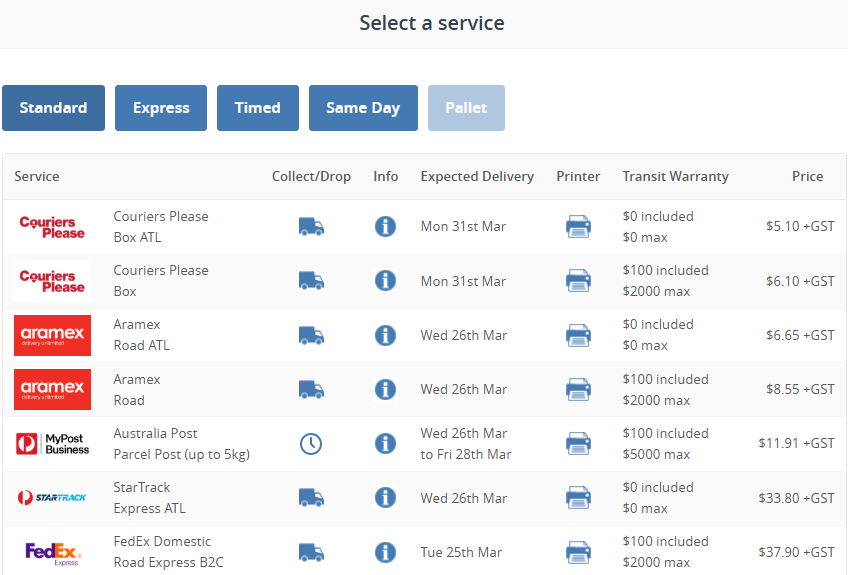Viewport: 848px width, 575px height.
Task: Click printer icon for Aramex Road $8.55
Action: [578, 389]
